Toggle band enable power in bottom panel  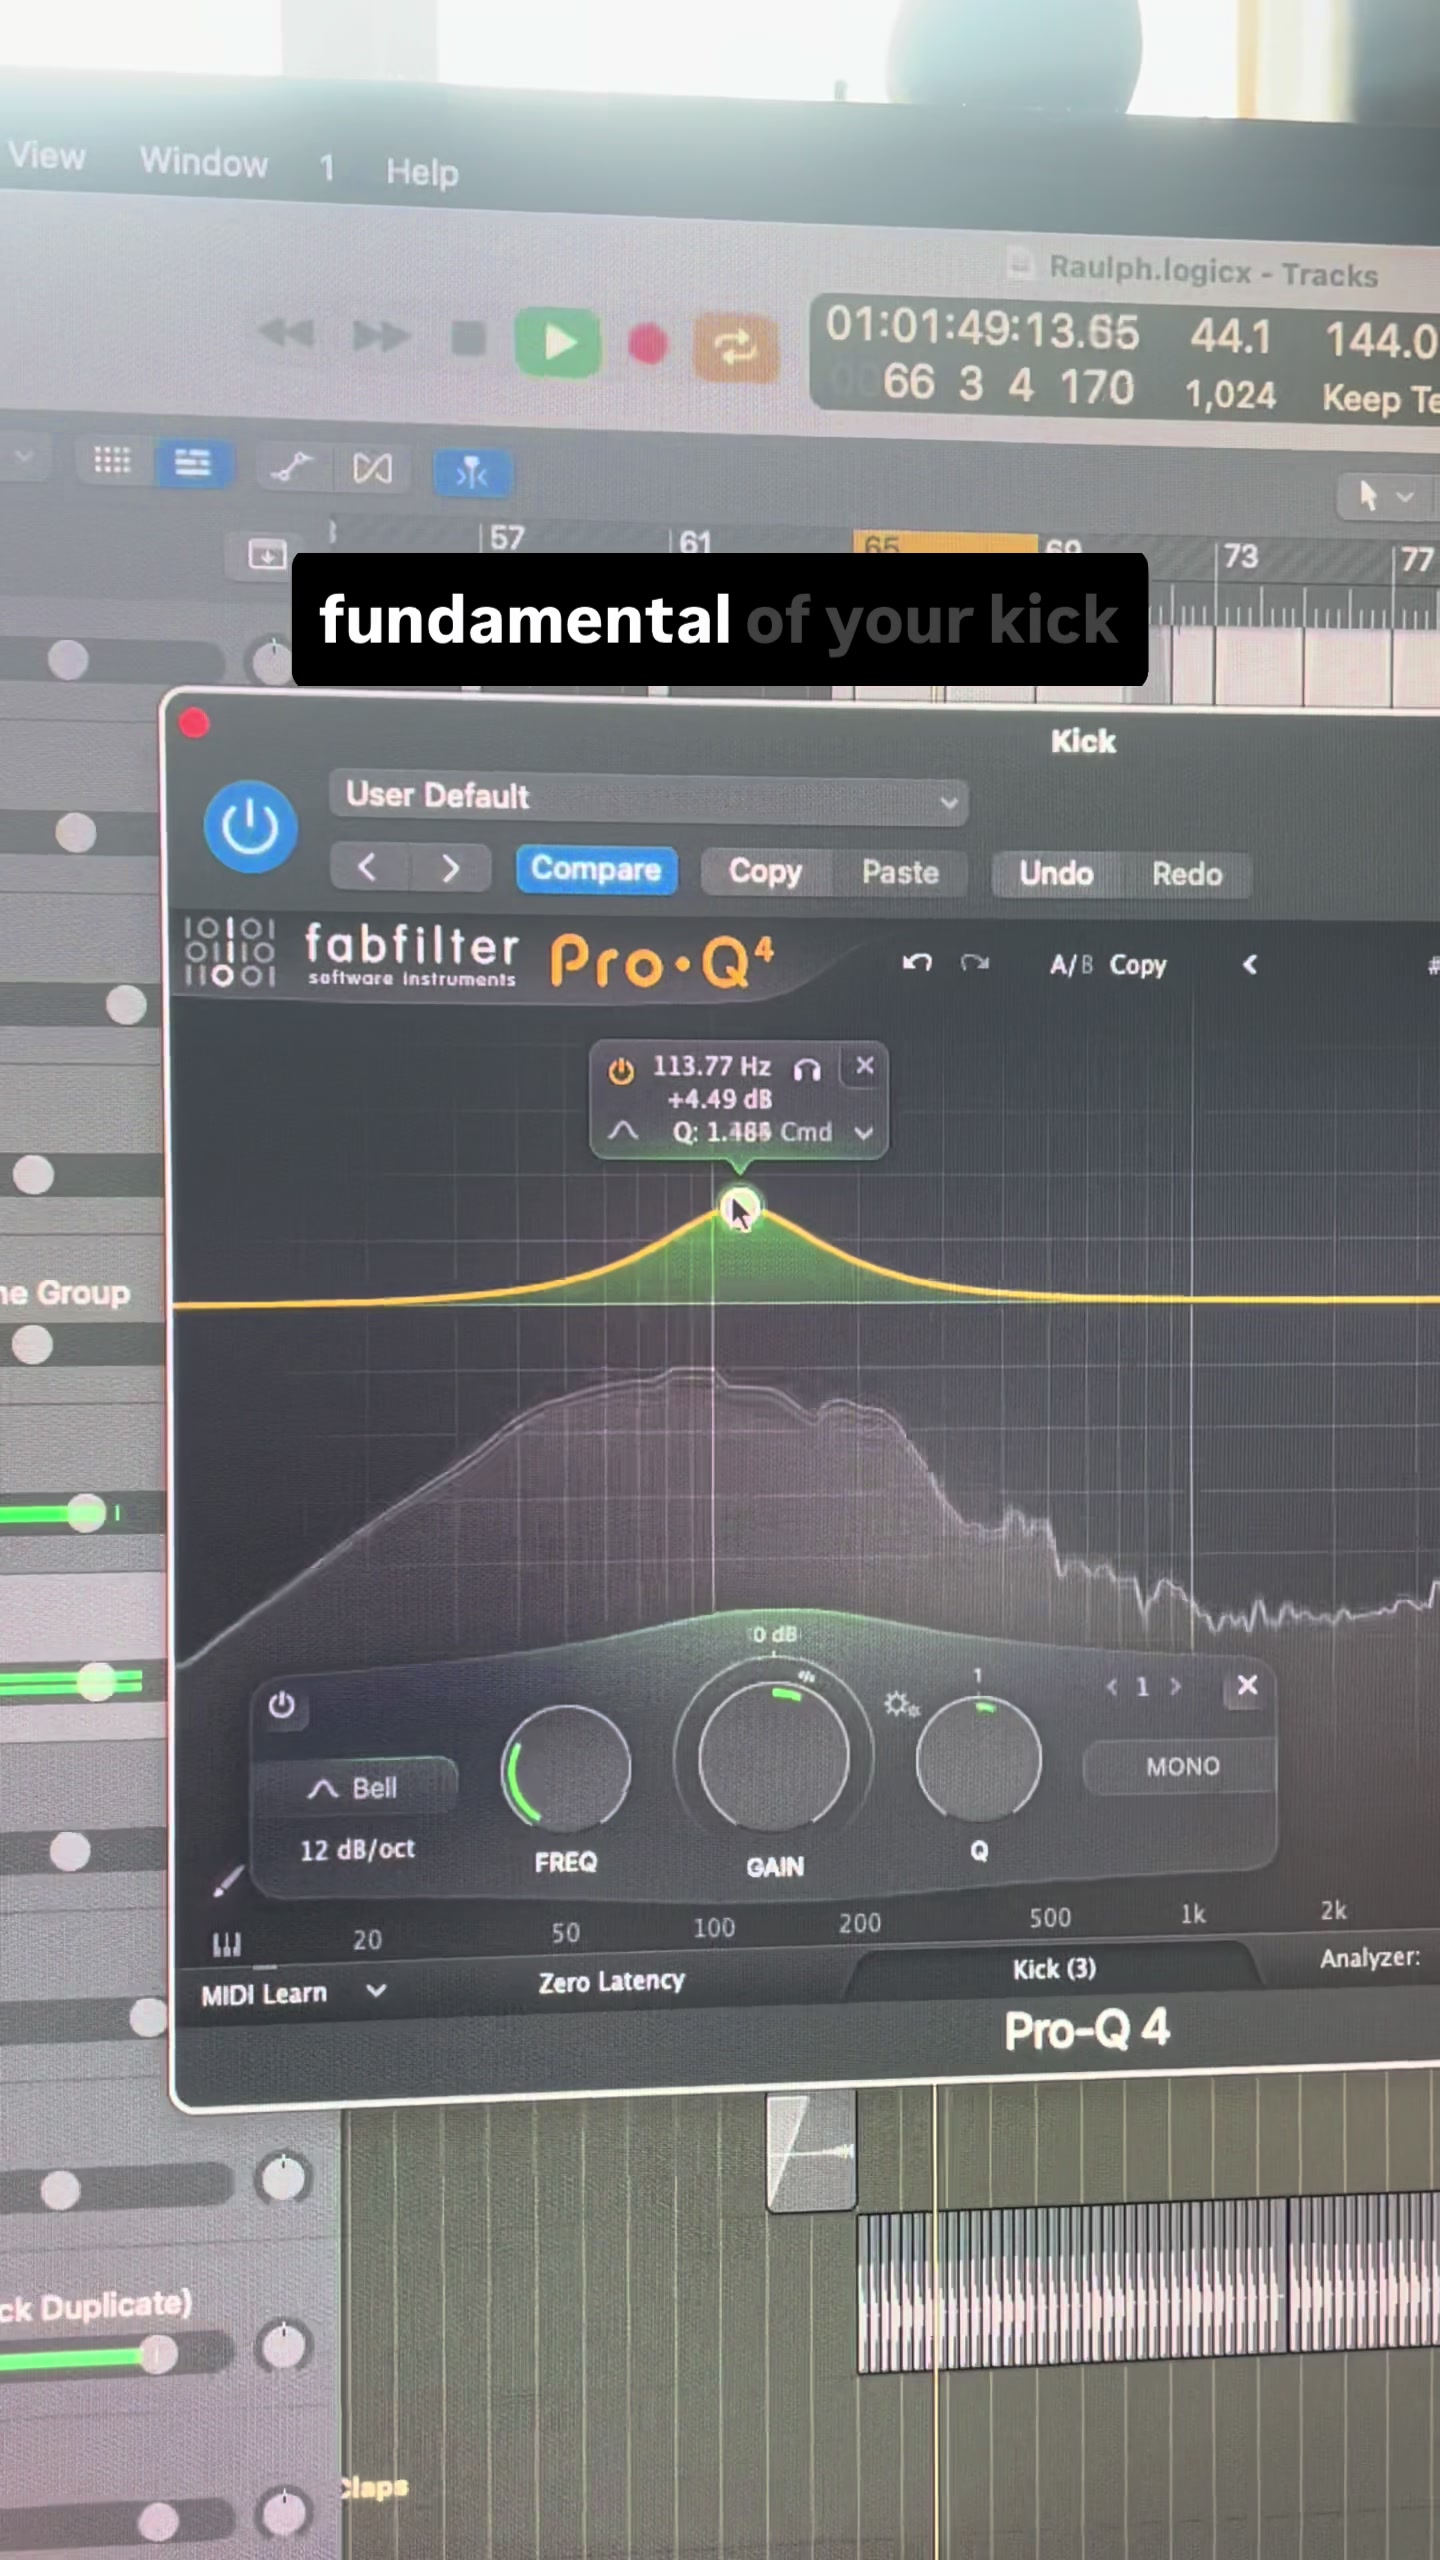(282, 1706)
